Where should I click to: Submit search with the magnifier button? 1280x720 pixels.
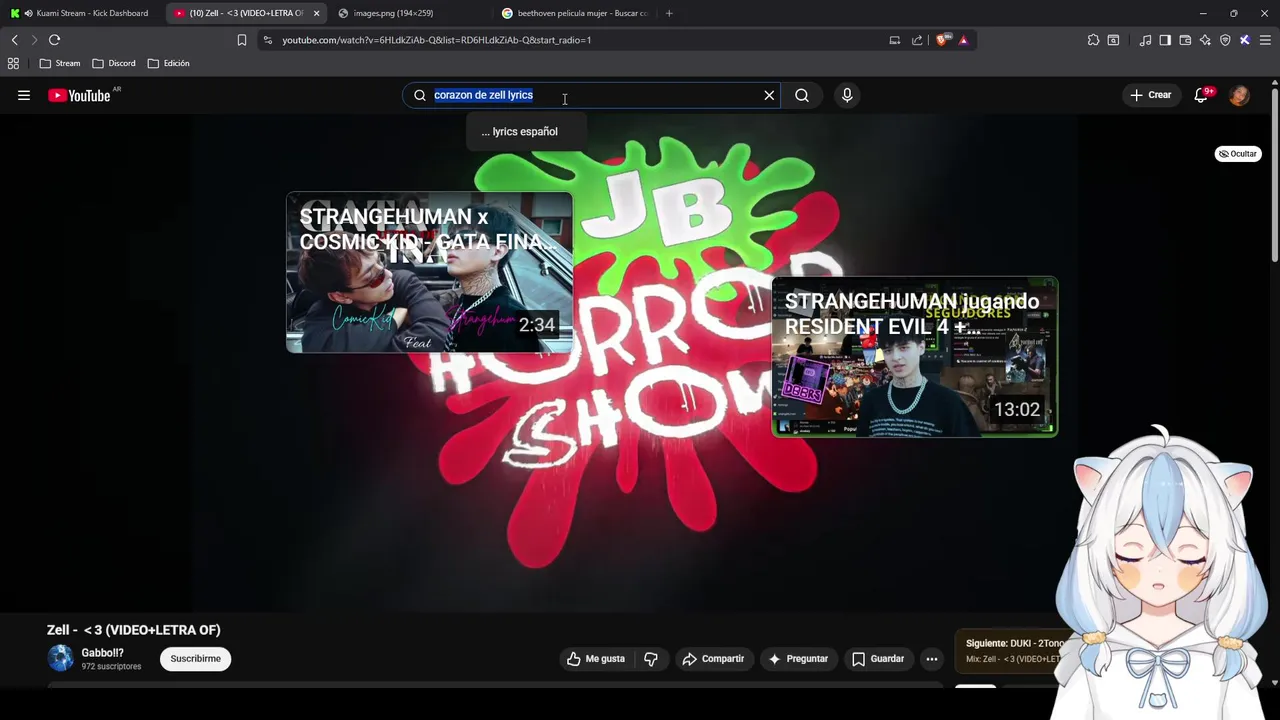coord(802,95)
